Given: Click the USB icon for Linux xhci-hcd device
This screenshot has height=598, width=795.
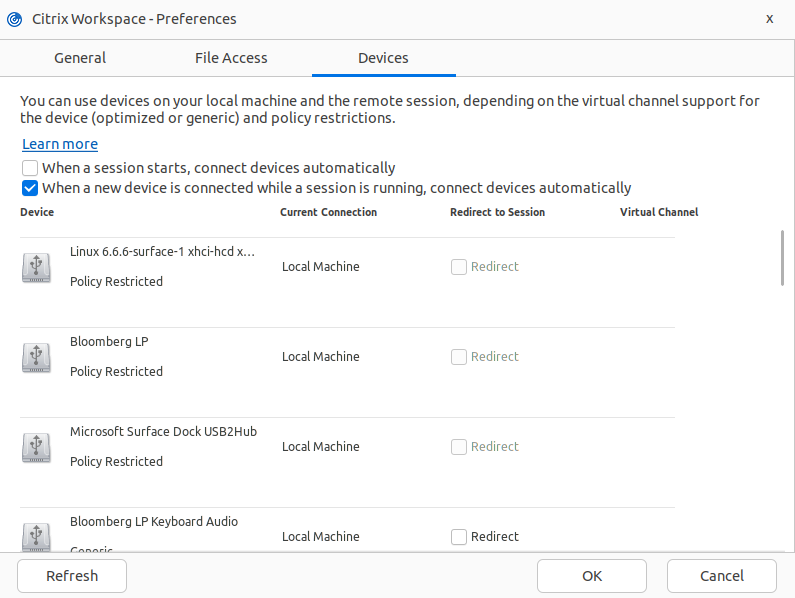Looking at the screenshot, I should click(36, 267).
